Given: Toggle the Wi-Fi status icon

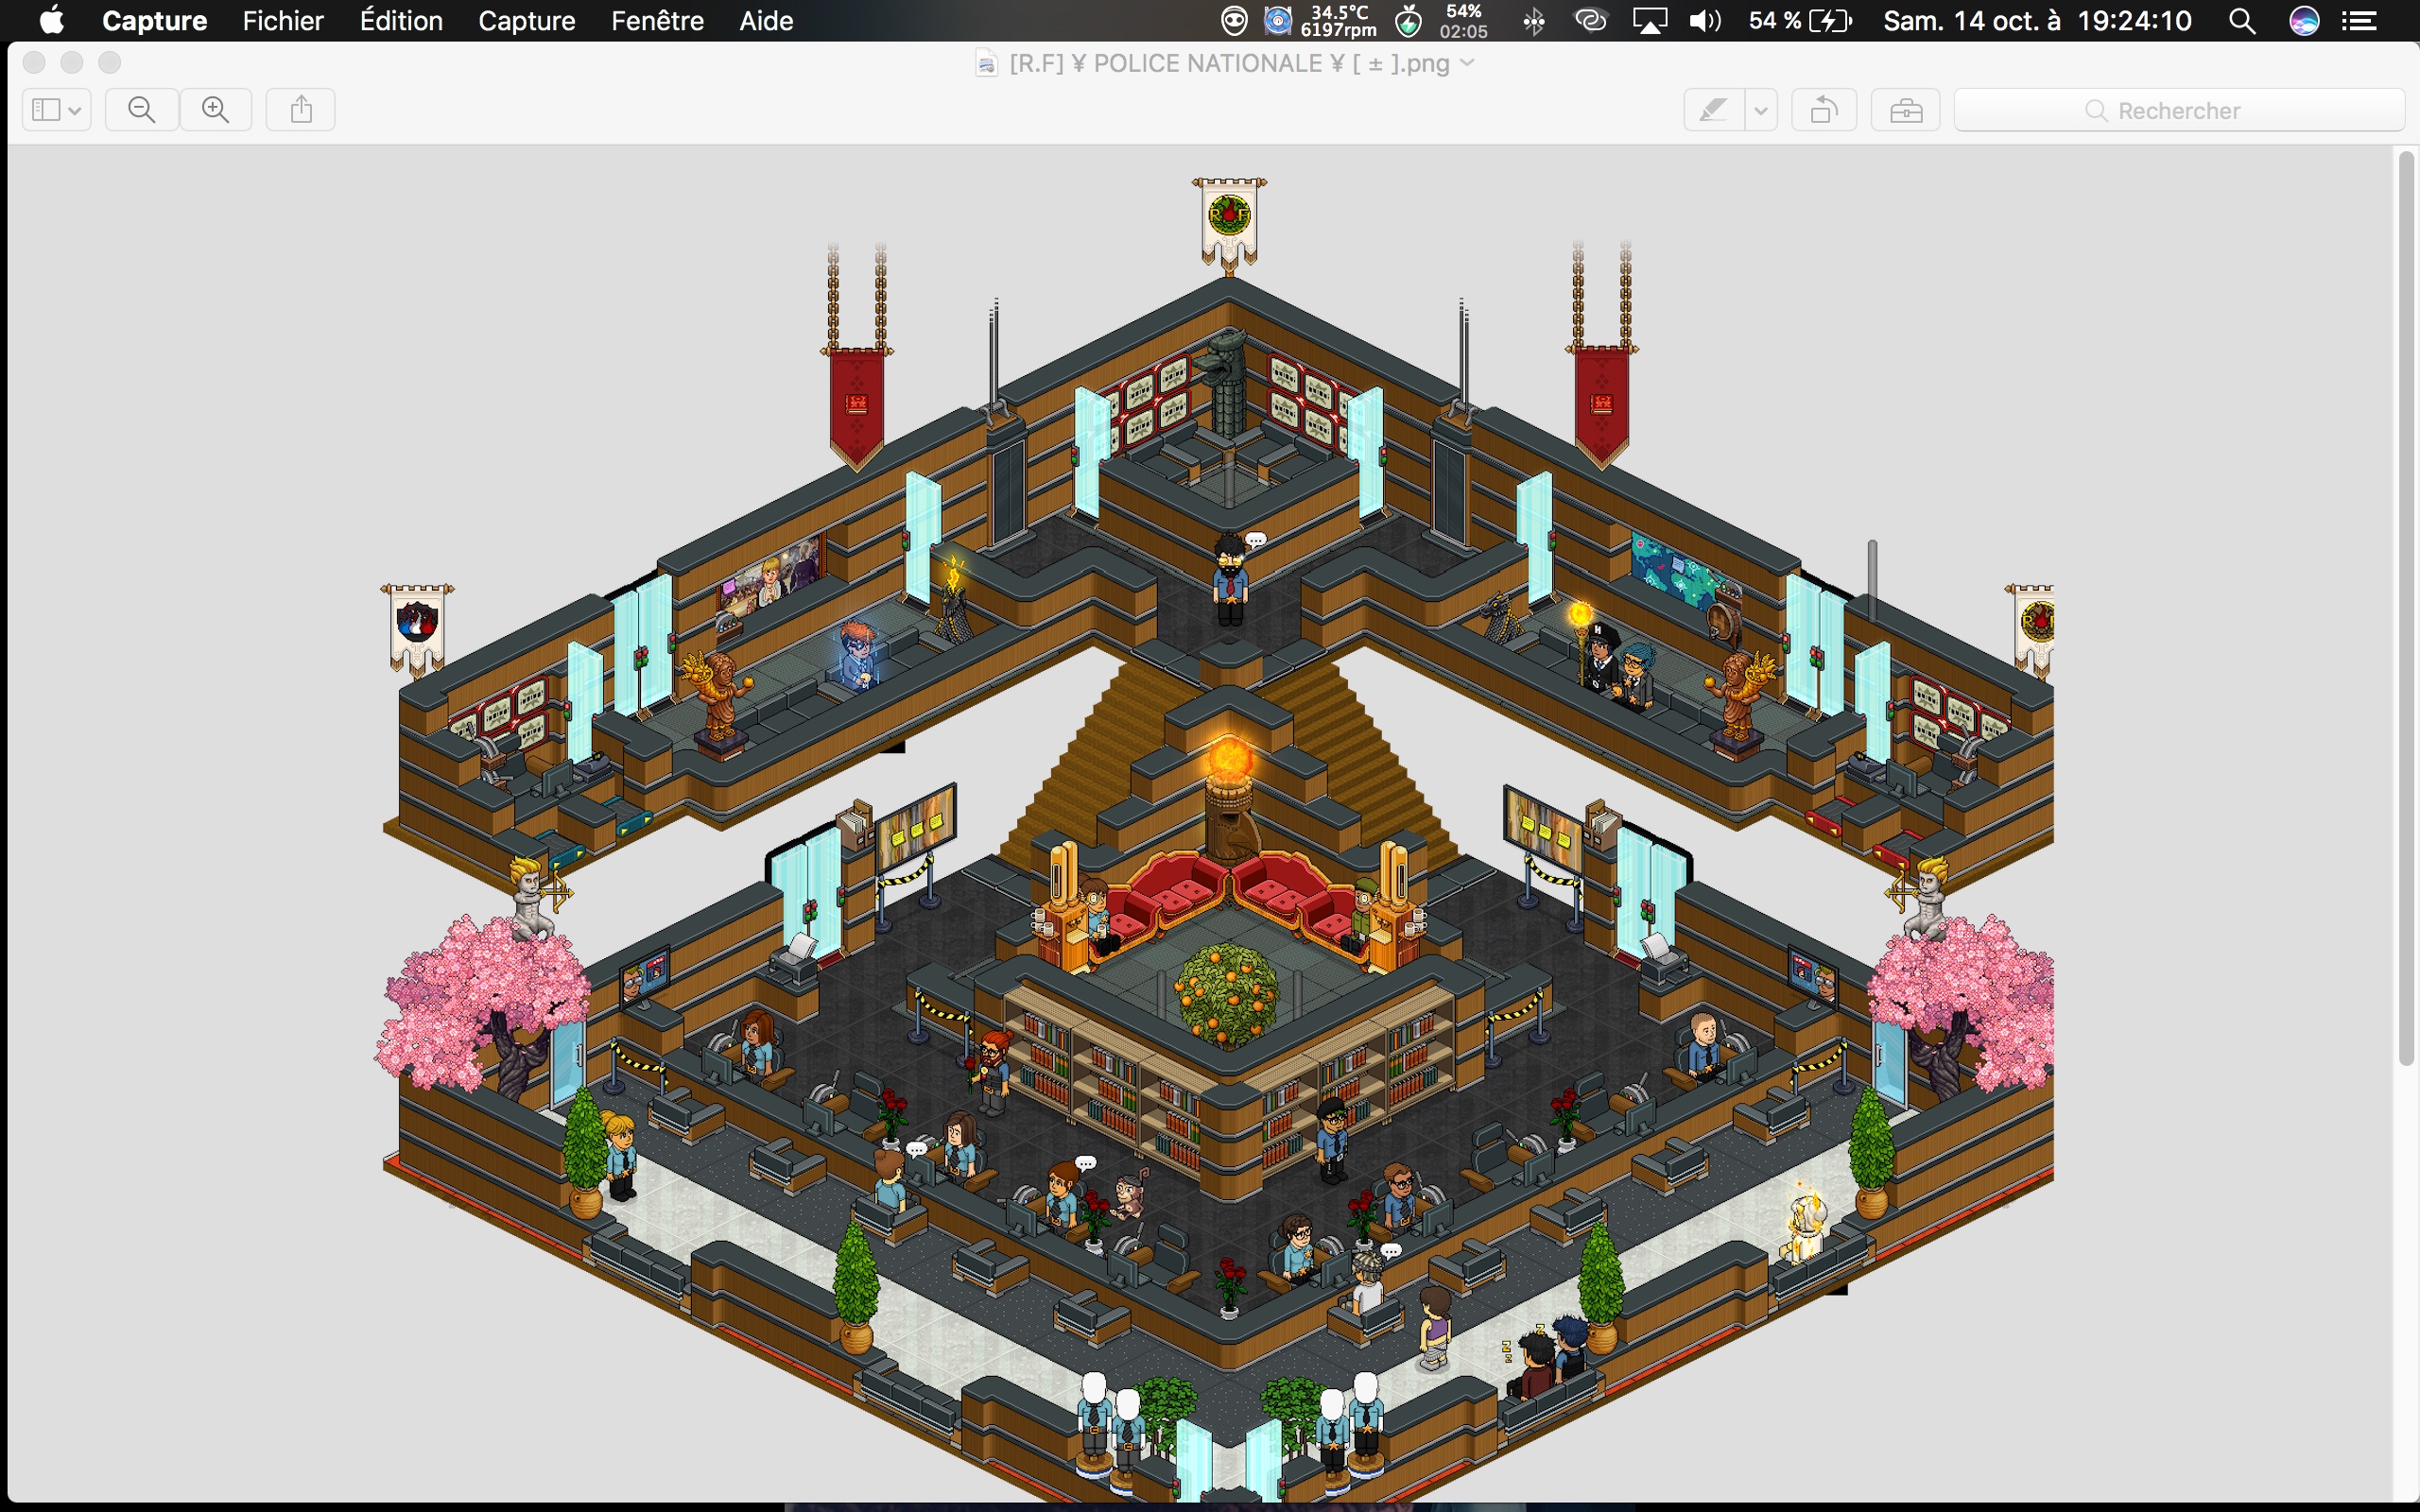Looking at the screenshot, I should pos(1589,21).
